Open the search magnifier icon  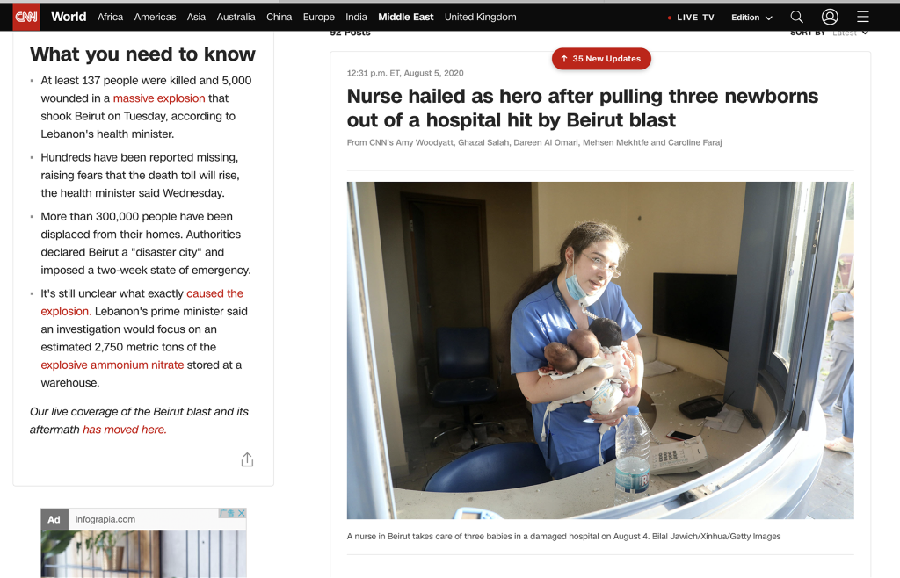pos(797,17)
